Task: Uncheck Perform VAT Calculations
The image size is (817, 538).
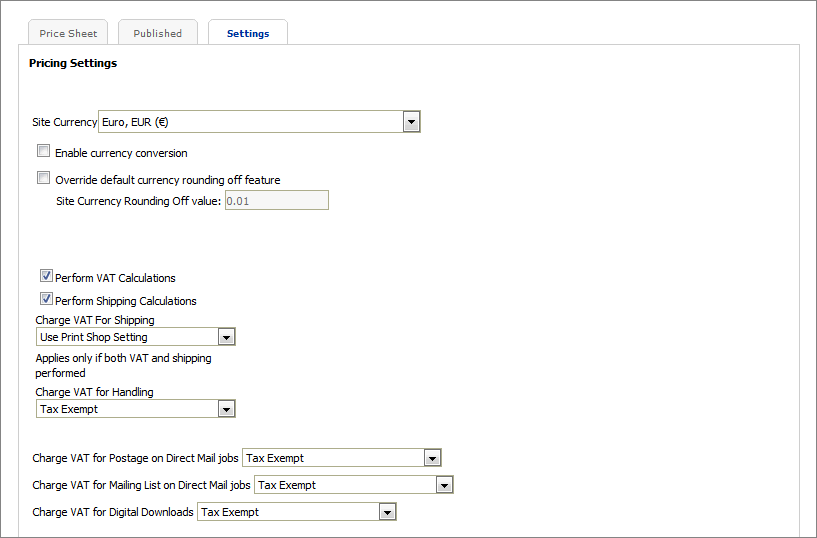Action: 46,277
